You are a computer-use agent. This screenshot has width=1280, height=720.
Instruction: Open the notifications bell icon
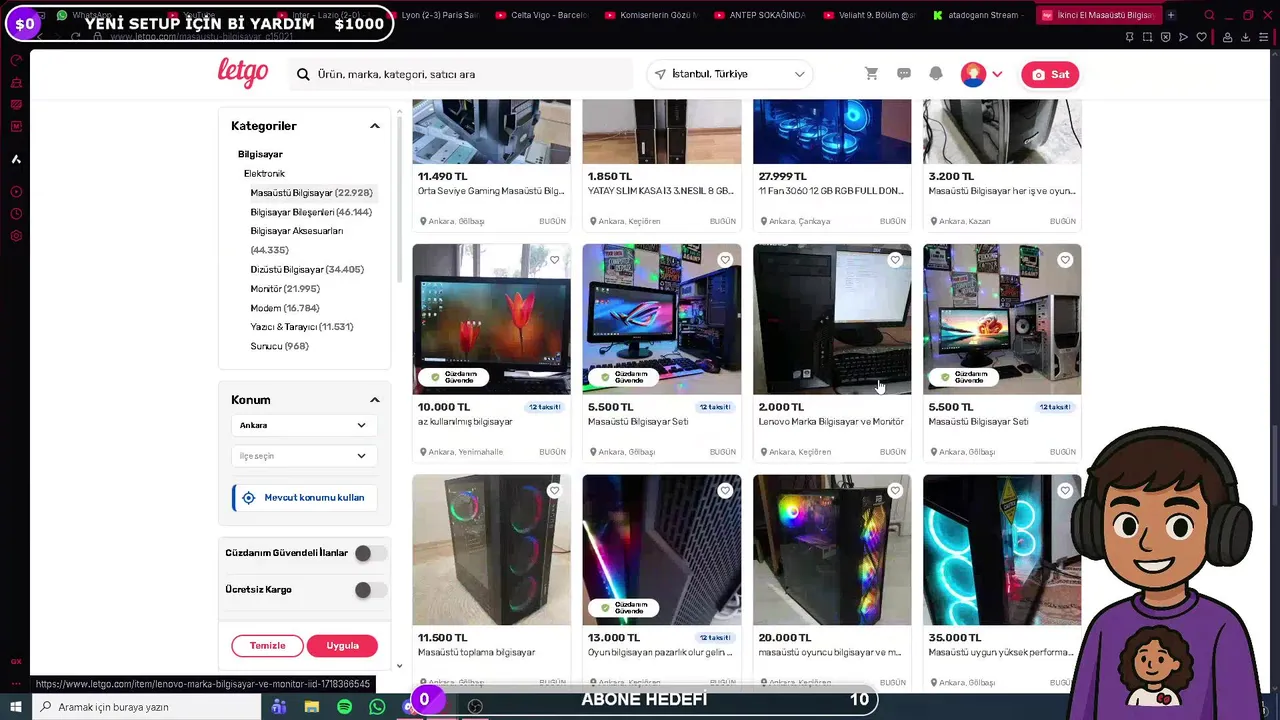[x=936, y=74]
